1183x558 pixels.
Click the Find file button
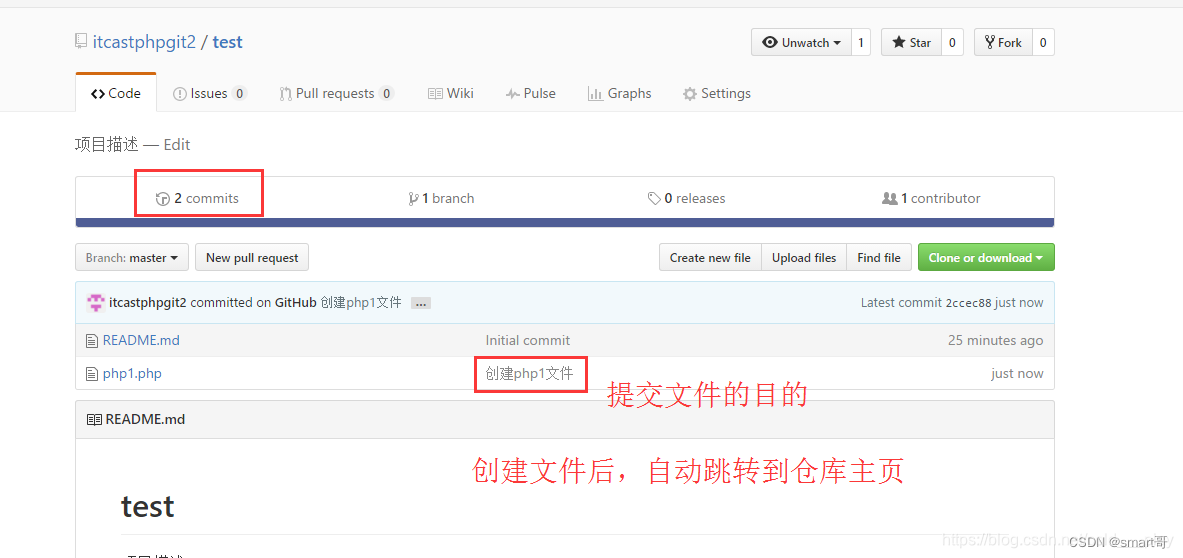[879, 258]
